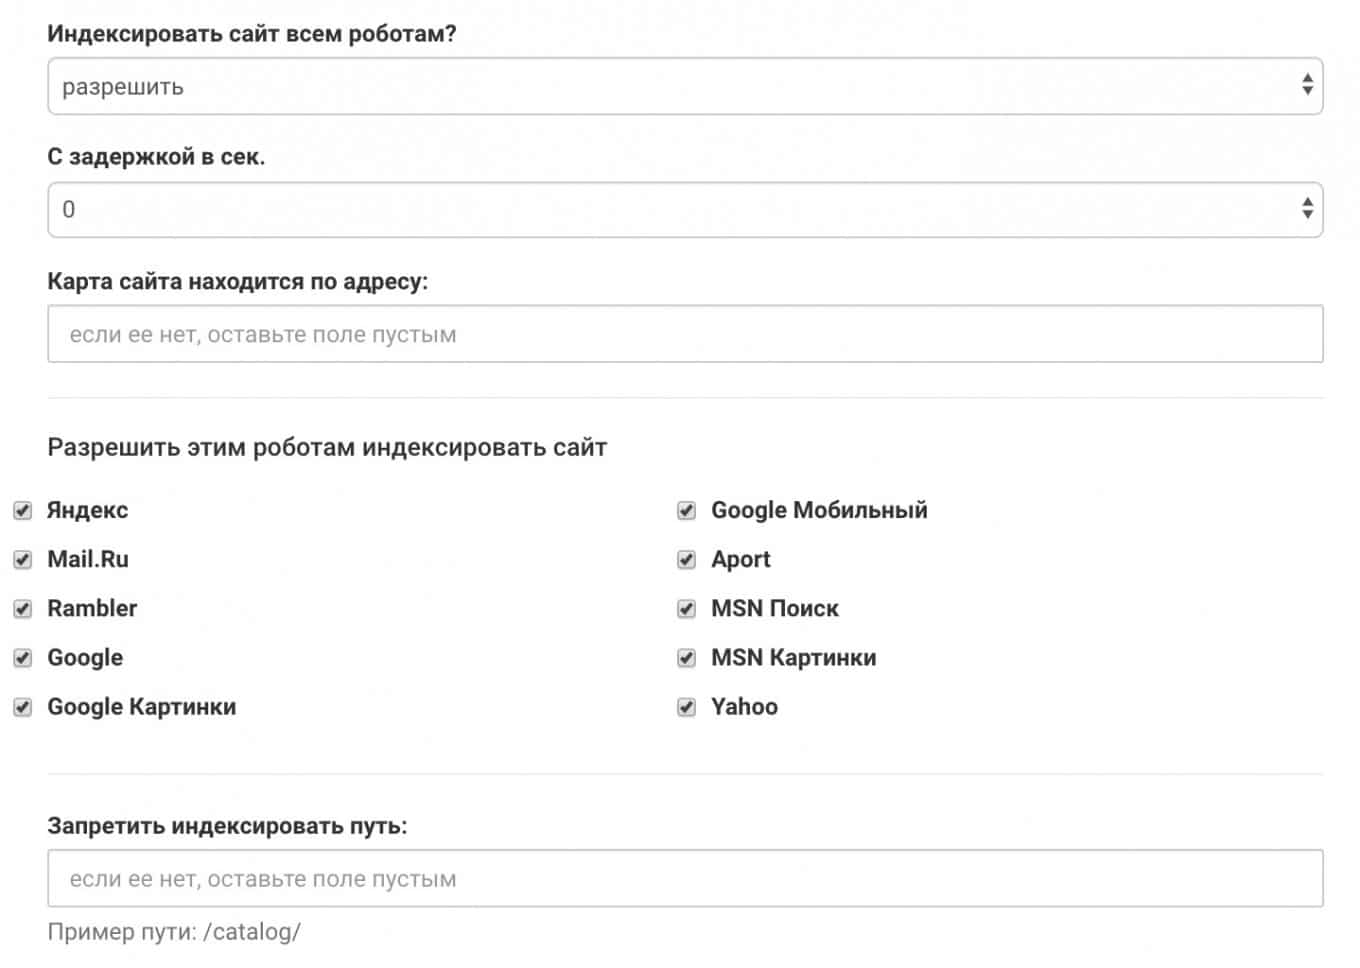Uncheck MSN Поиск checkbox
Image resolution: width=1360 pixels, height=968 pixels.
point(686,609)
